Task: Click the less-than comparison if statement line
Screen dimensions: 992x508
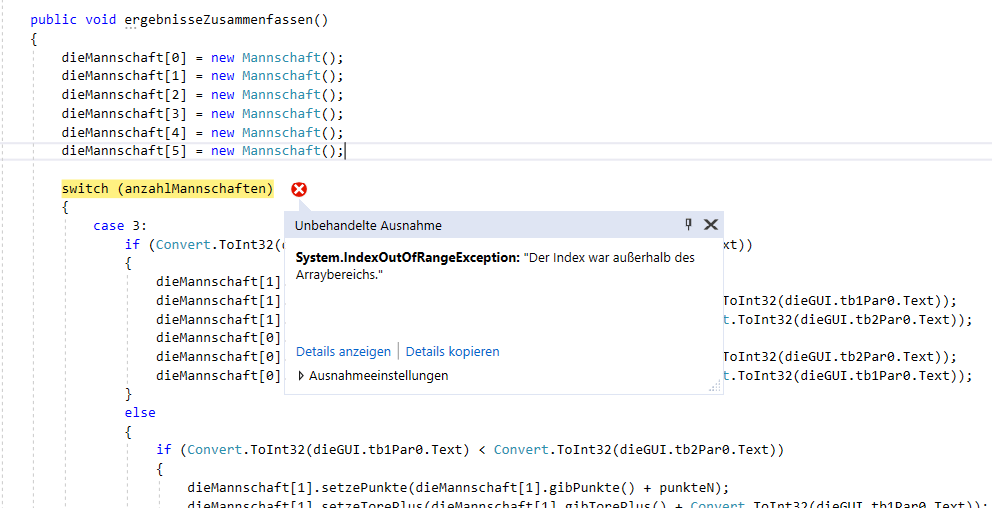Action: point(470,450)
